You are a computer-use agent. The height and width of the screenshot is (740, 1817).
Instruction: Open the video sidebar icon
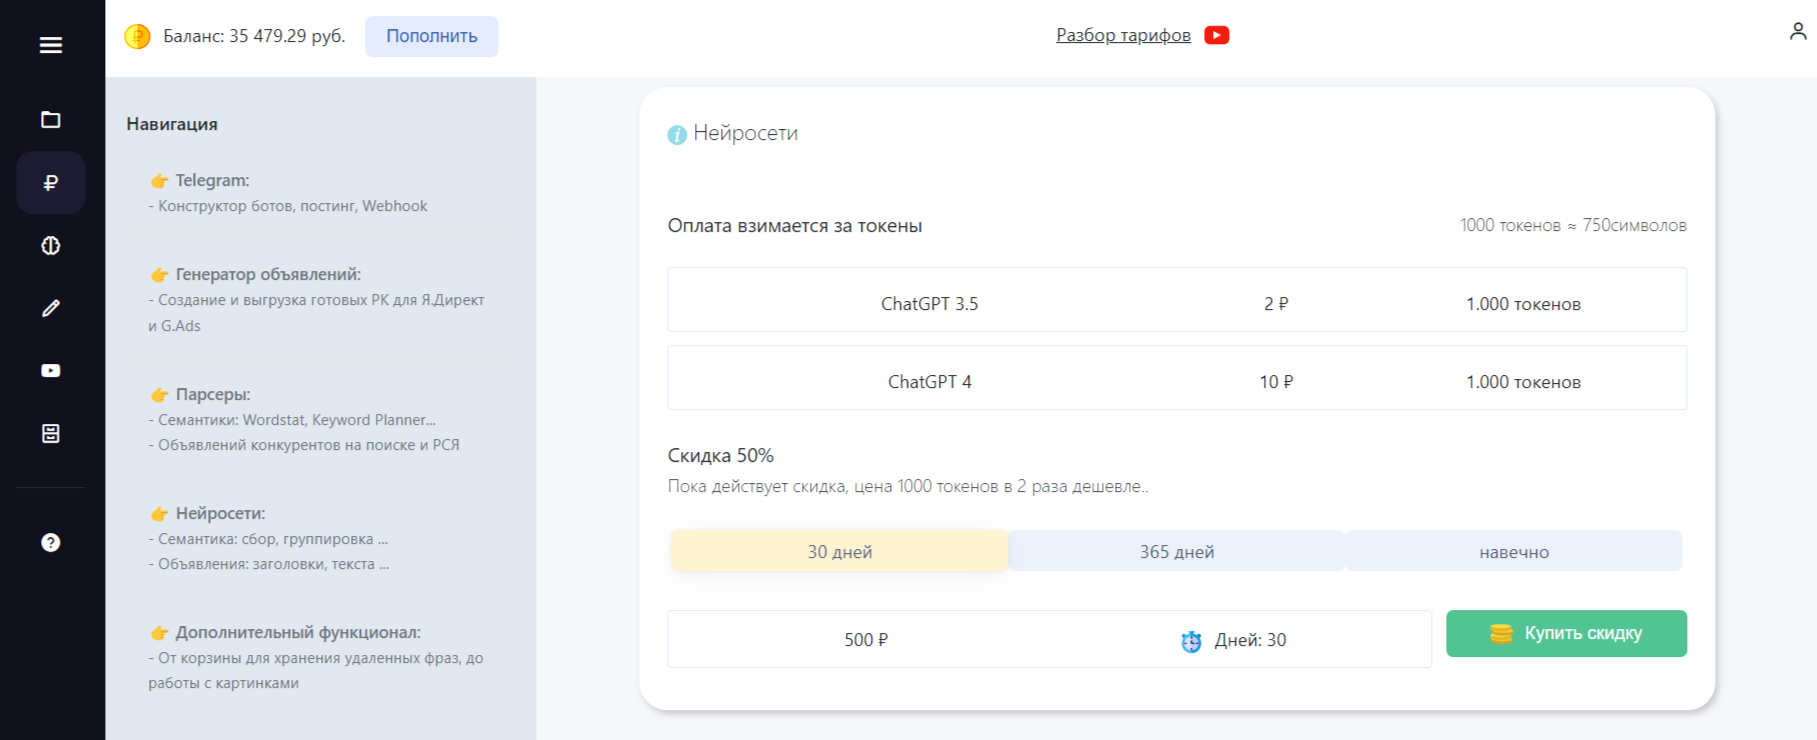pos(51,371)
